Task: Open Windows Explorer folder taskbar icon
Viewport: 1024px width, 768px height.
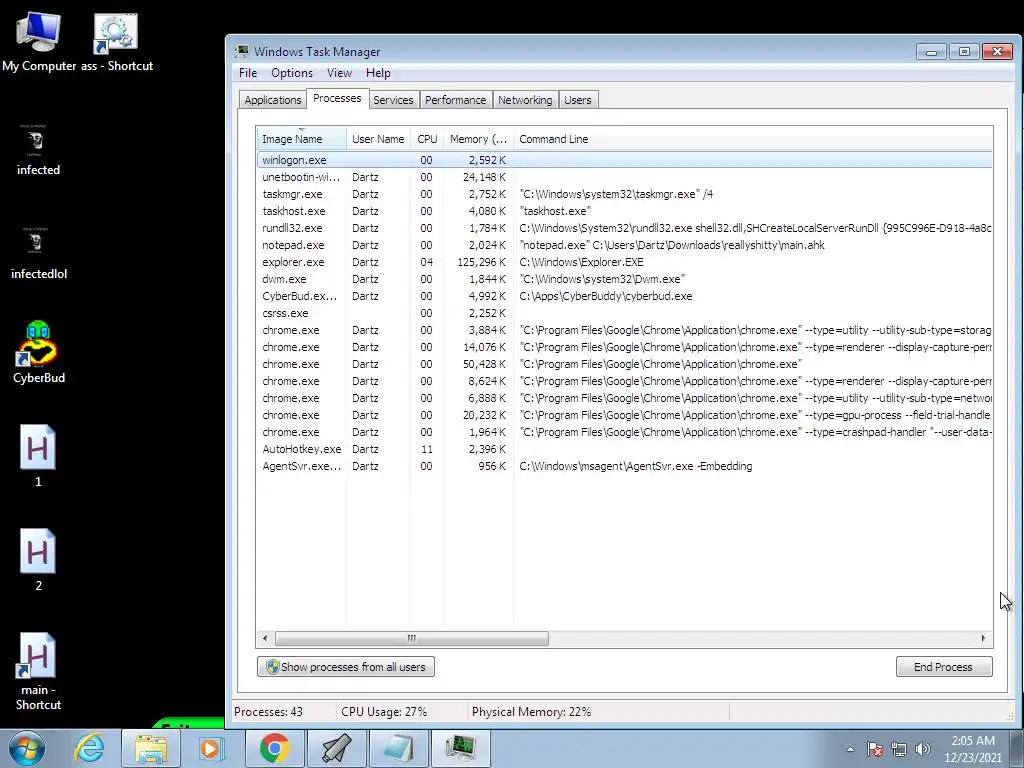Action: click(x=151, y=748)
